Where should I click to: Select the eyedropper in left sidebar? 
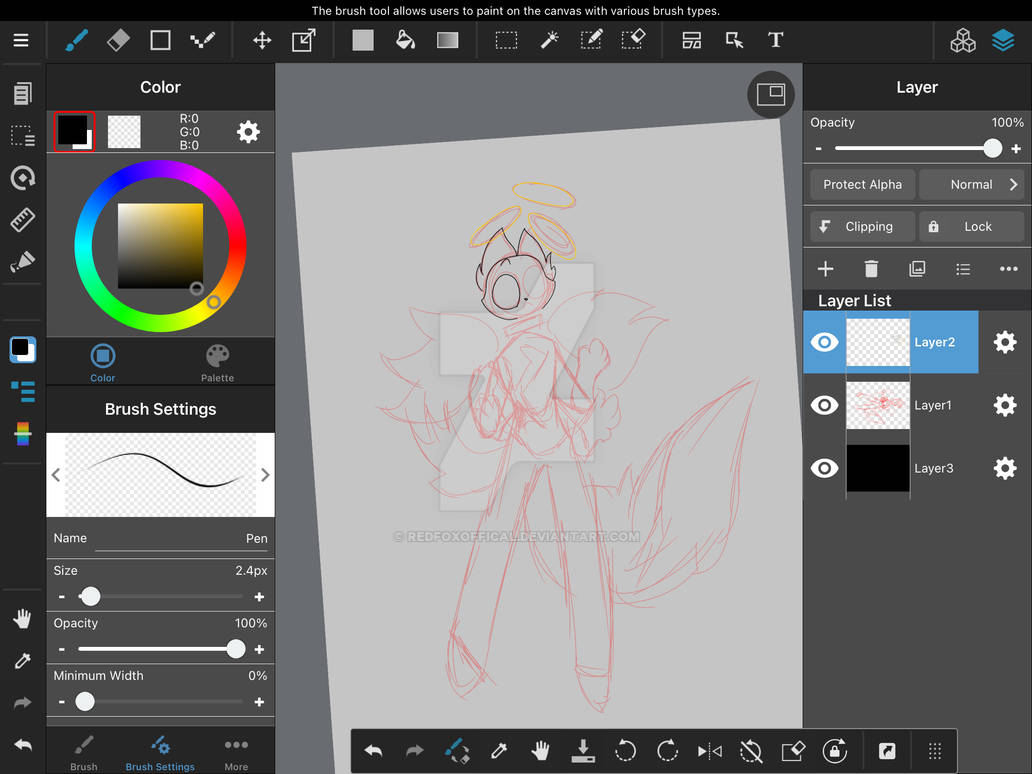(x=22, y=661)
